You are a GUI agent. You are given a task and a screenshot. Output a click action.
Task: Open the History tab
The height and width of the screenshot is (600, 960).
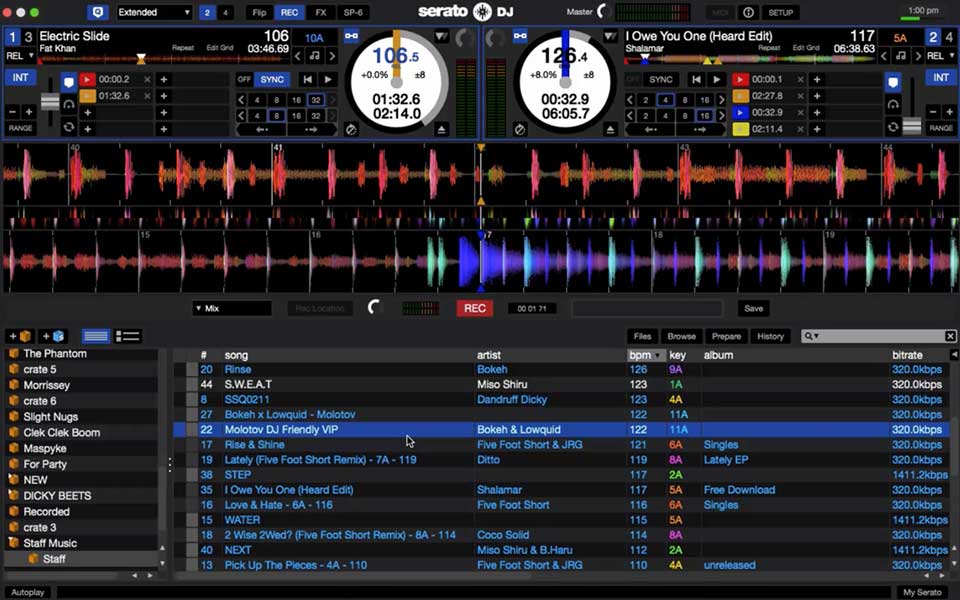coord(770,336)
